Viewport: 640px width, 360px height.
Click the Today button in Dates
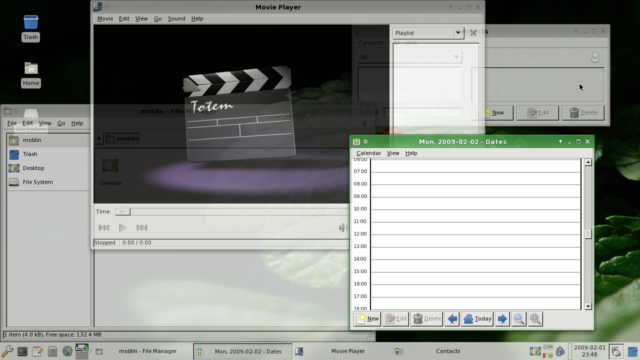[478, 319]
